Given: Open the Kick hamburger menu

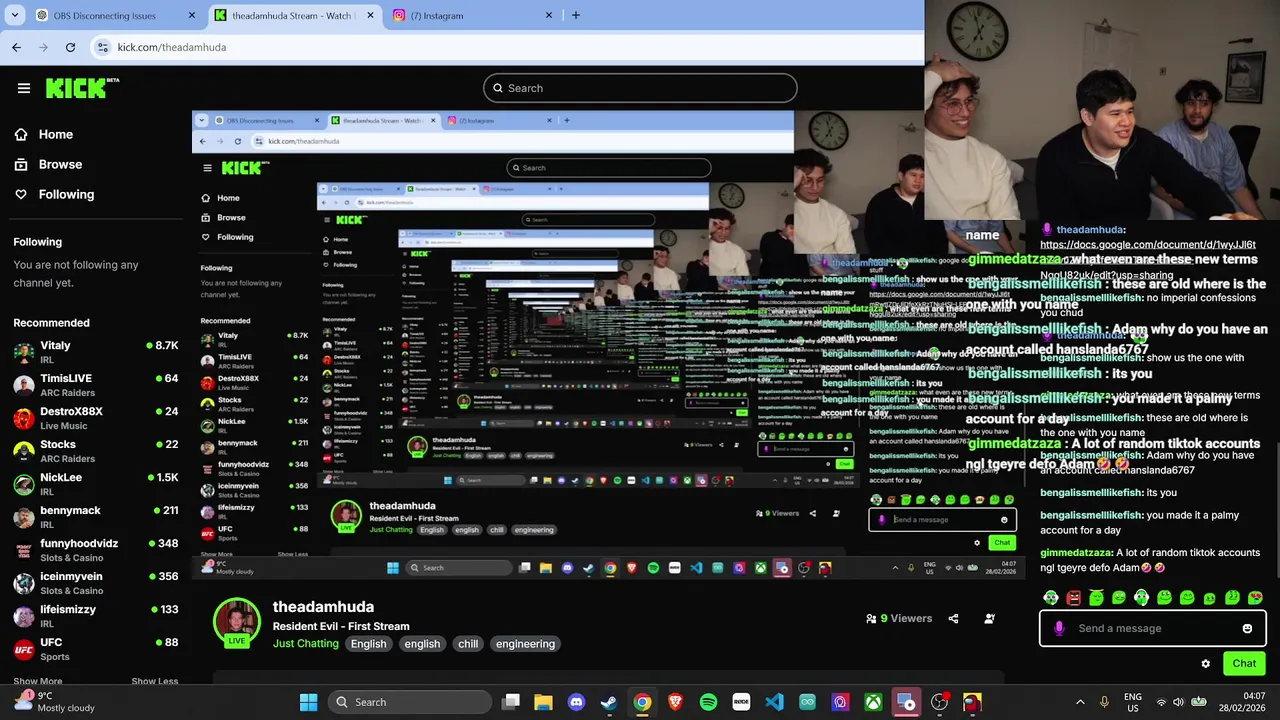Looking at the screenshot, I should [24, 88].
